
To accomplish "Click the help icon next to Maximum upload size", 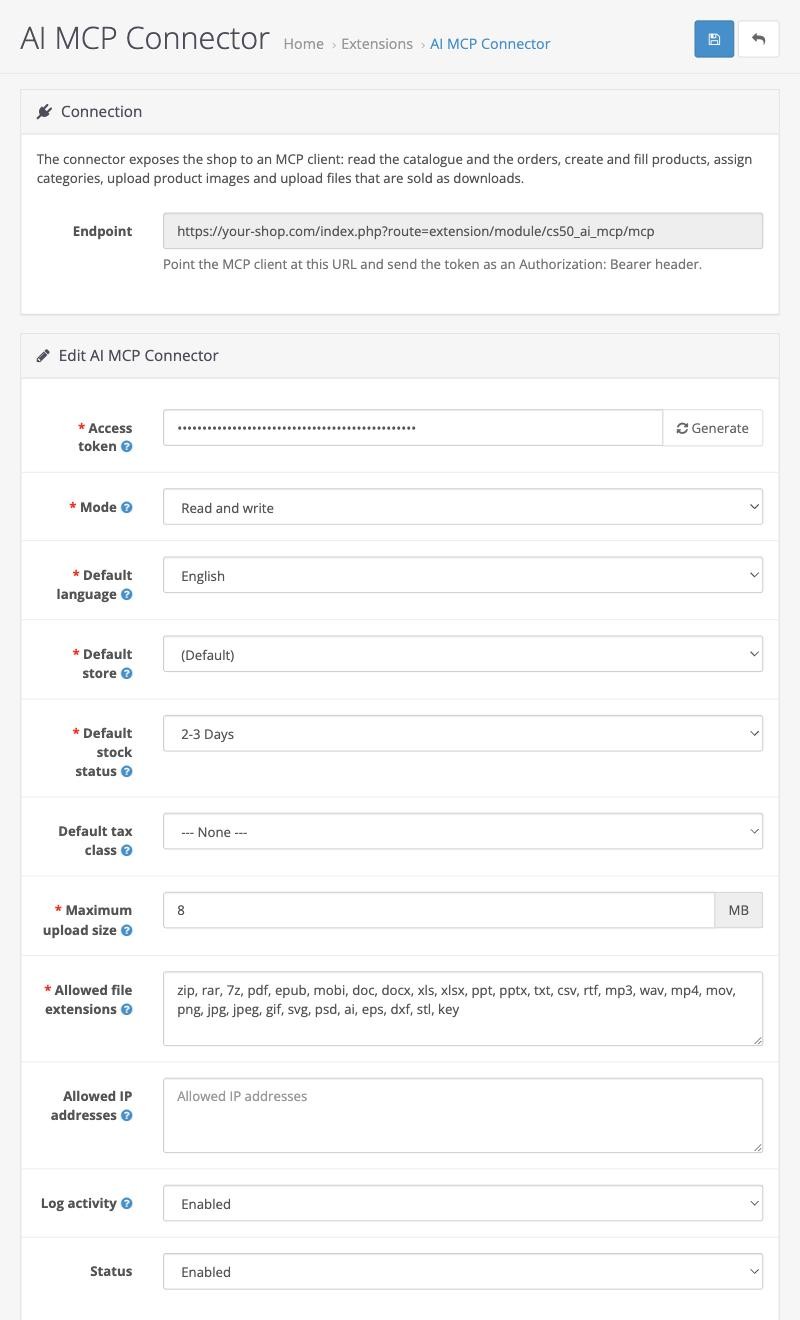I will click(x=127, y=931).
